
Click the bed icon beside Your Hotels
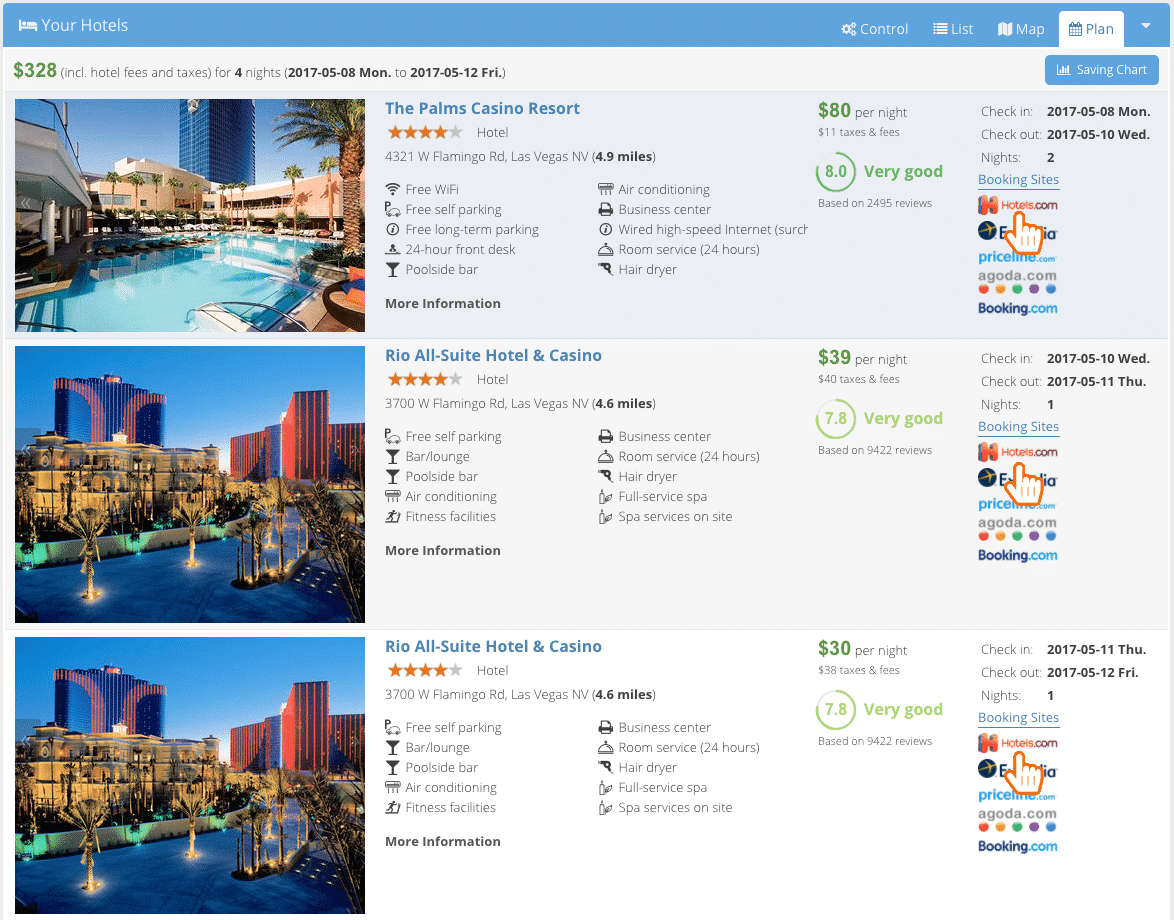tap(28, 25)
